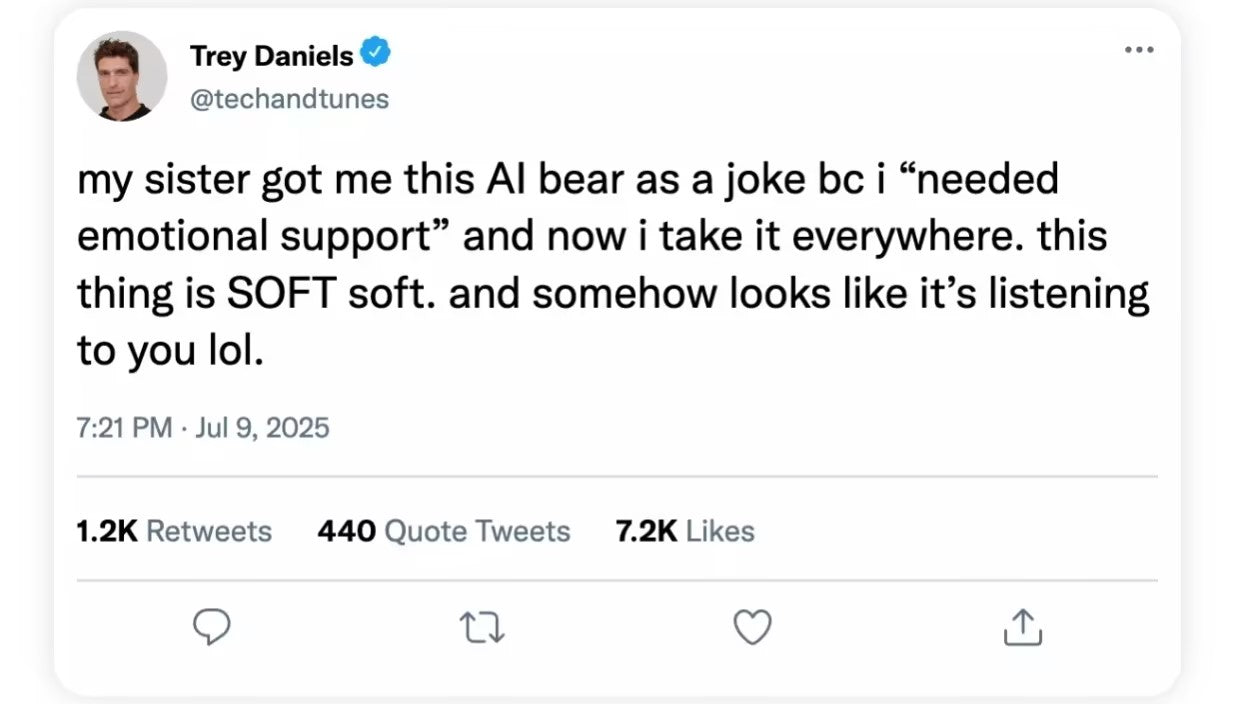Open the 440 Quote Tweets list
The width and height of the screenshot is (1237, 704).
pos(443,531)
